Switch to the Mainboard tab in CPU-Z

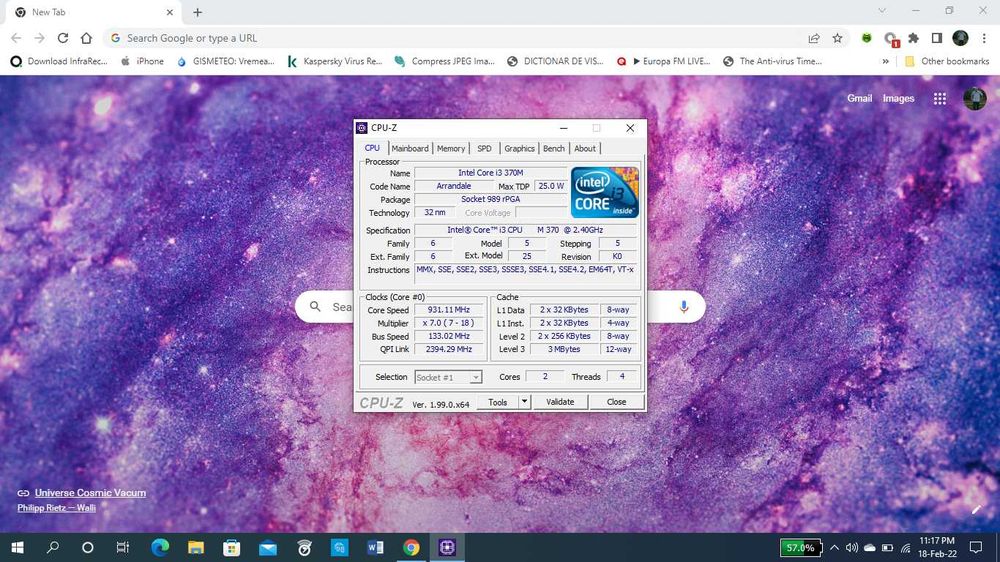(410, 148)
